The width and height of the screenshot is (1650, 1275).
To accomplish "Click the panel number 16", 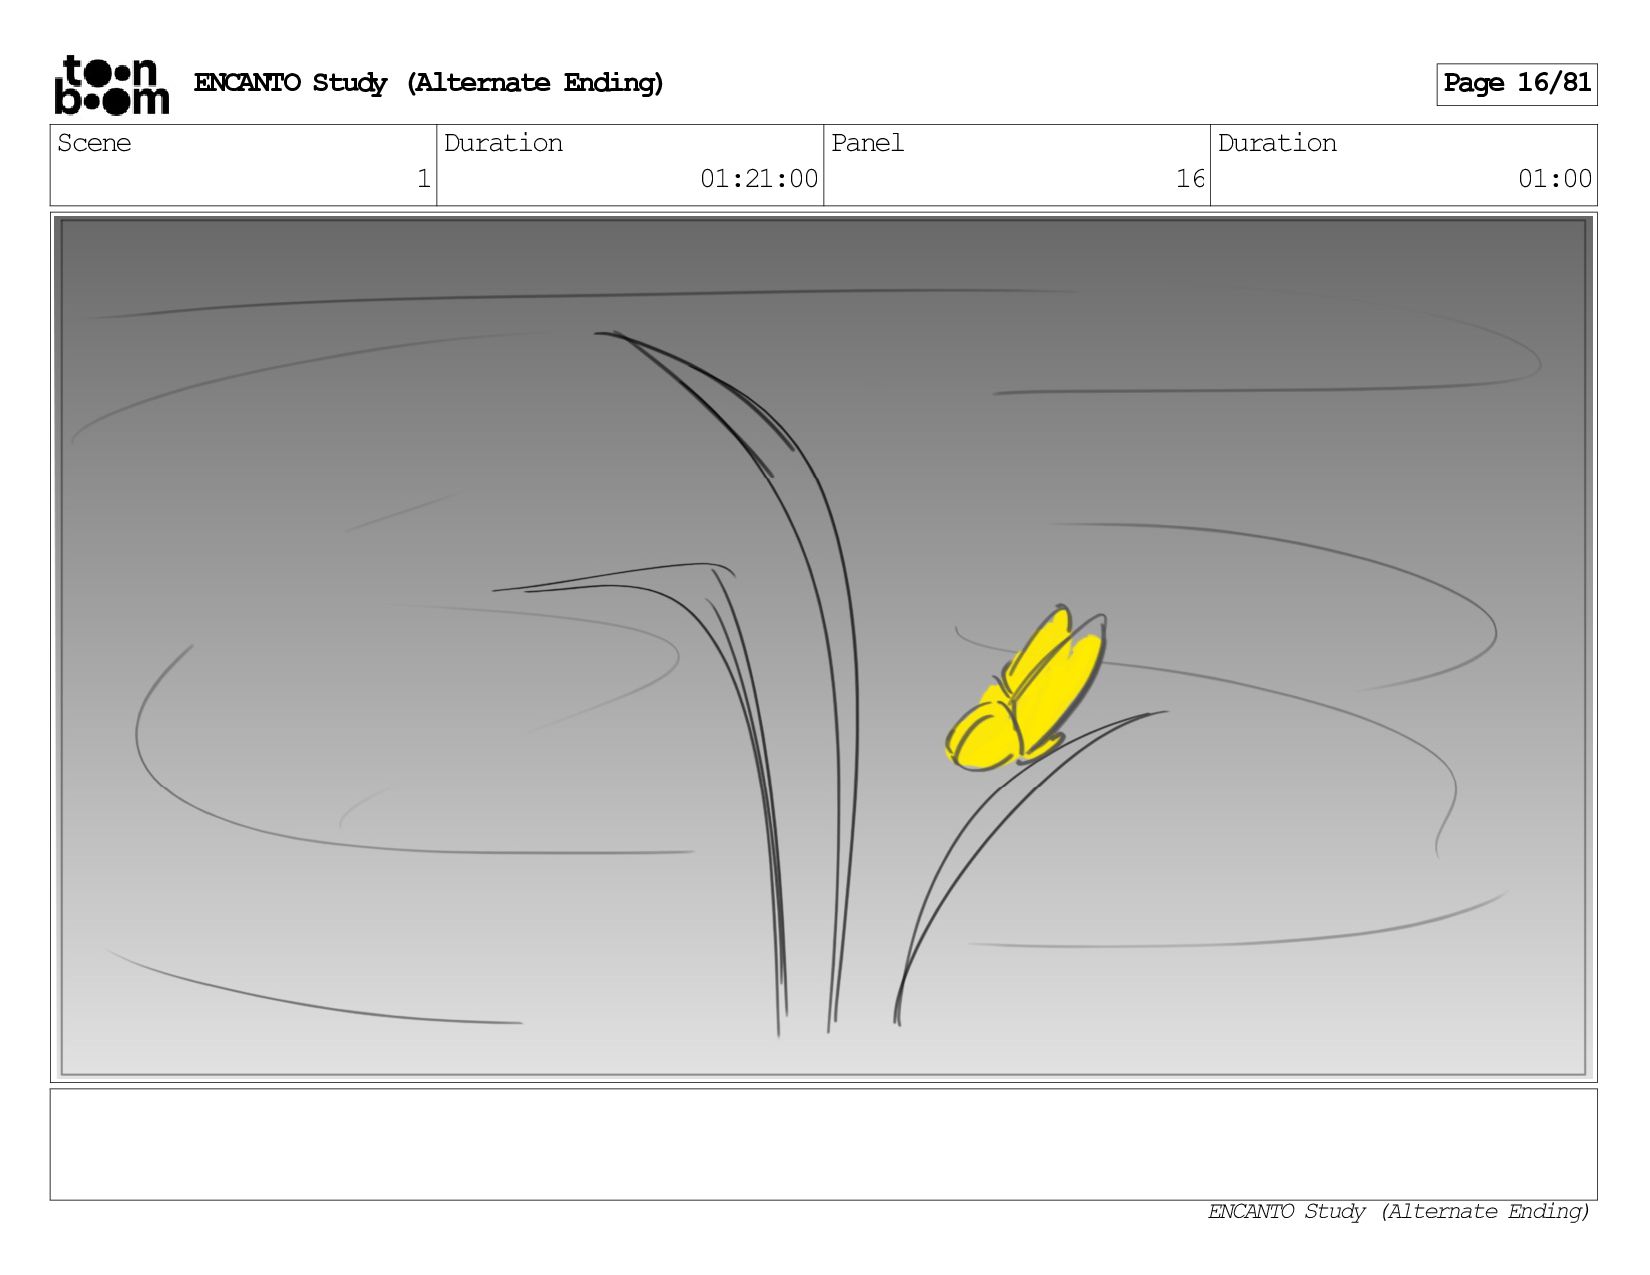I will pyautogui.click(x=1190, y=179).
